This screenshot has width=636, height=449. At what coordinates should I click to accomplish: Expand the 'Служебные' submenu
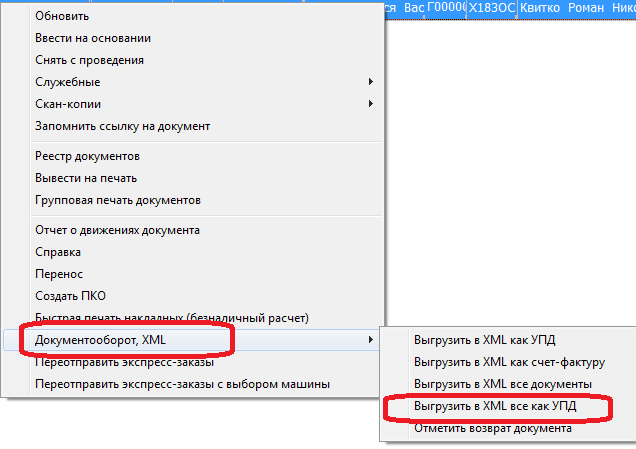(x=68, y=82)
